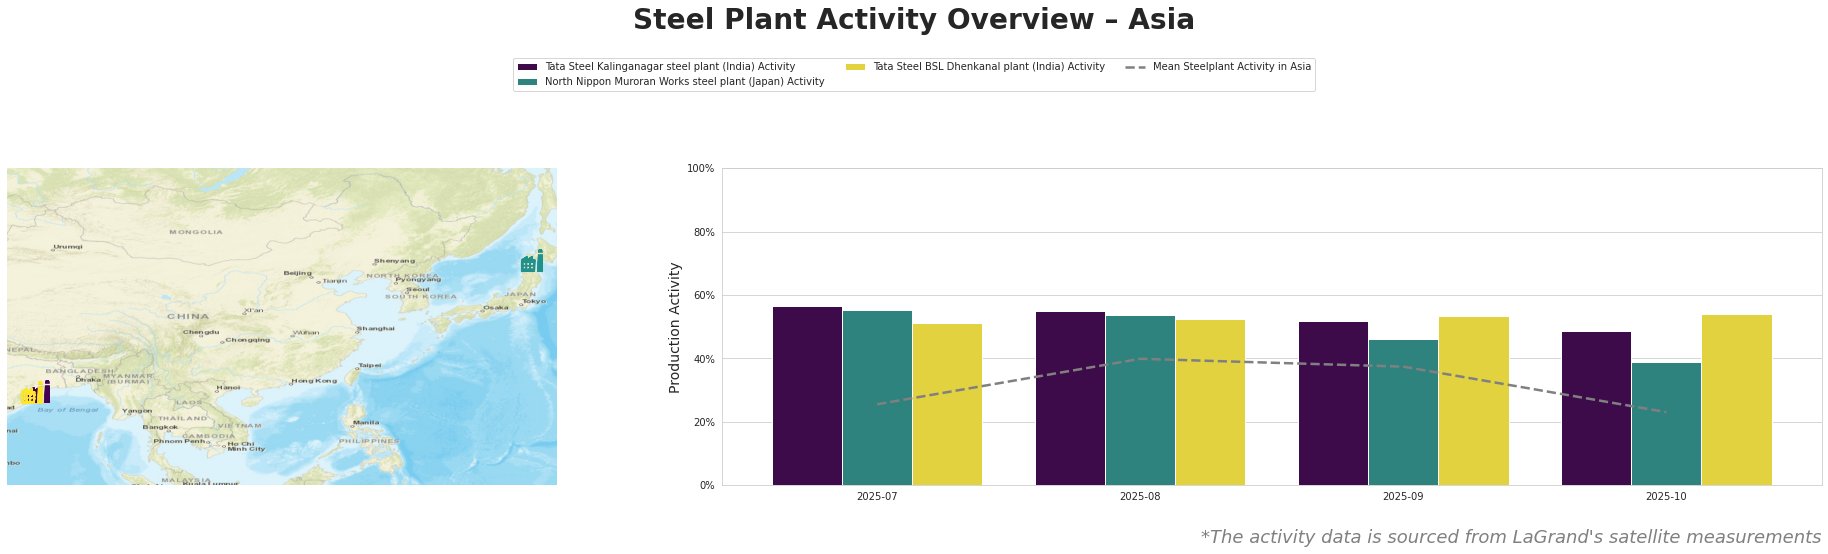The height and width of the screenshot is (554, 1828).
Task: Click the purple factory icon in India
Action: click(46, 392)
